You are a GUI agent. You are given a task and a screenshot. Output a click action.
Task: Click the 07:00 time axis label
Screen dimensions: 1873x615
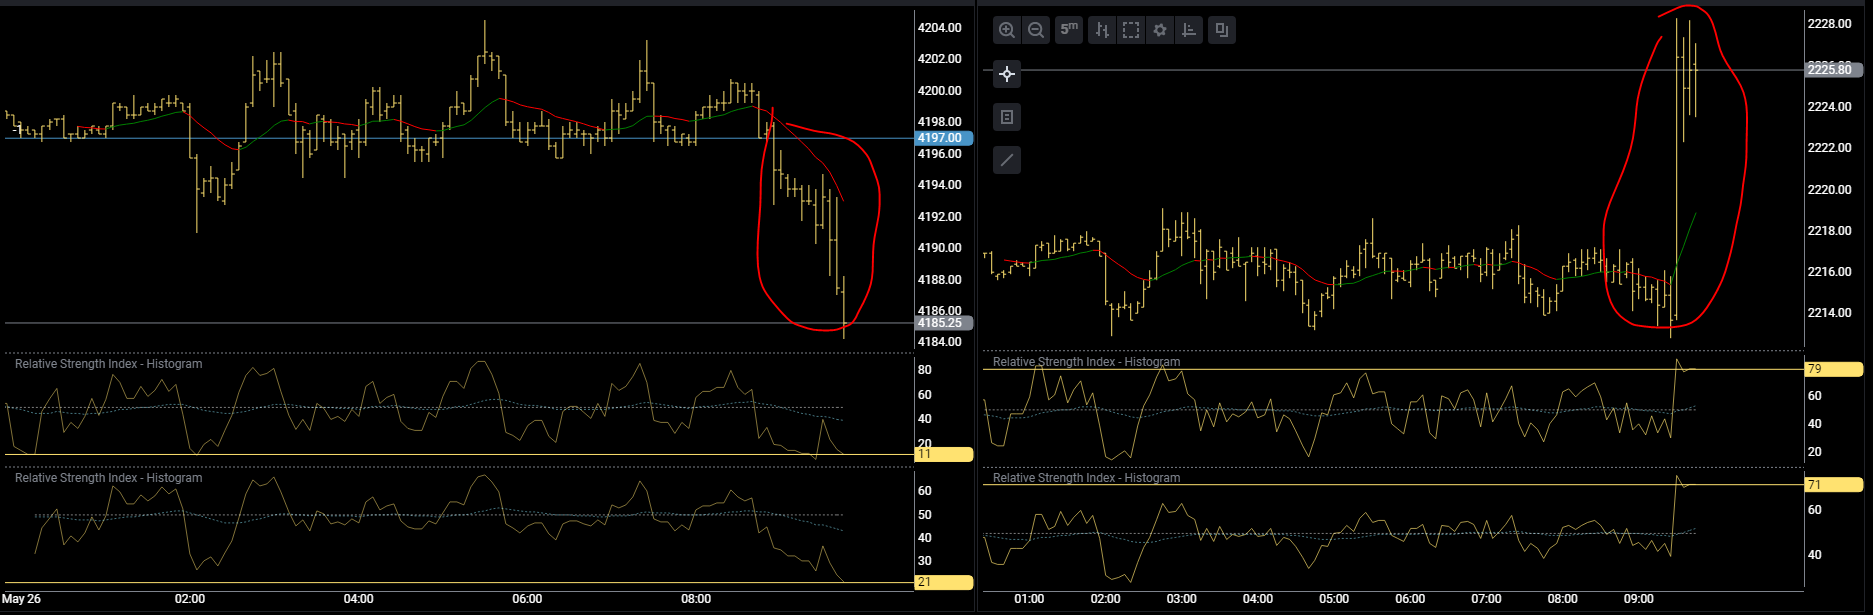click(1486, 599)
